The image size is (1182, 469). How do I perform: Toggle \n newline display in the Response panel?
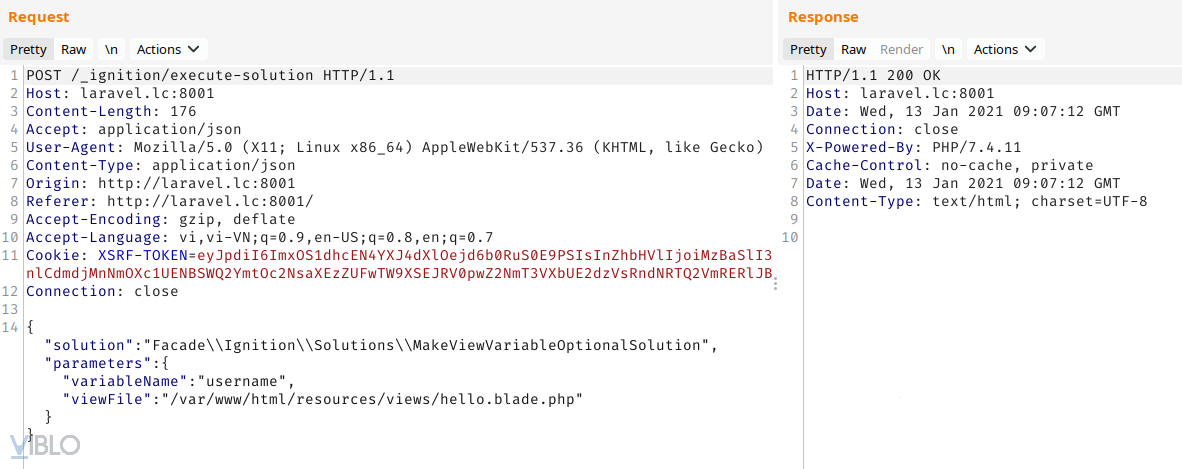[948, 49]
